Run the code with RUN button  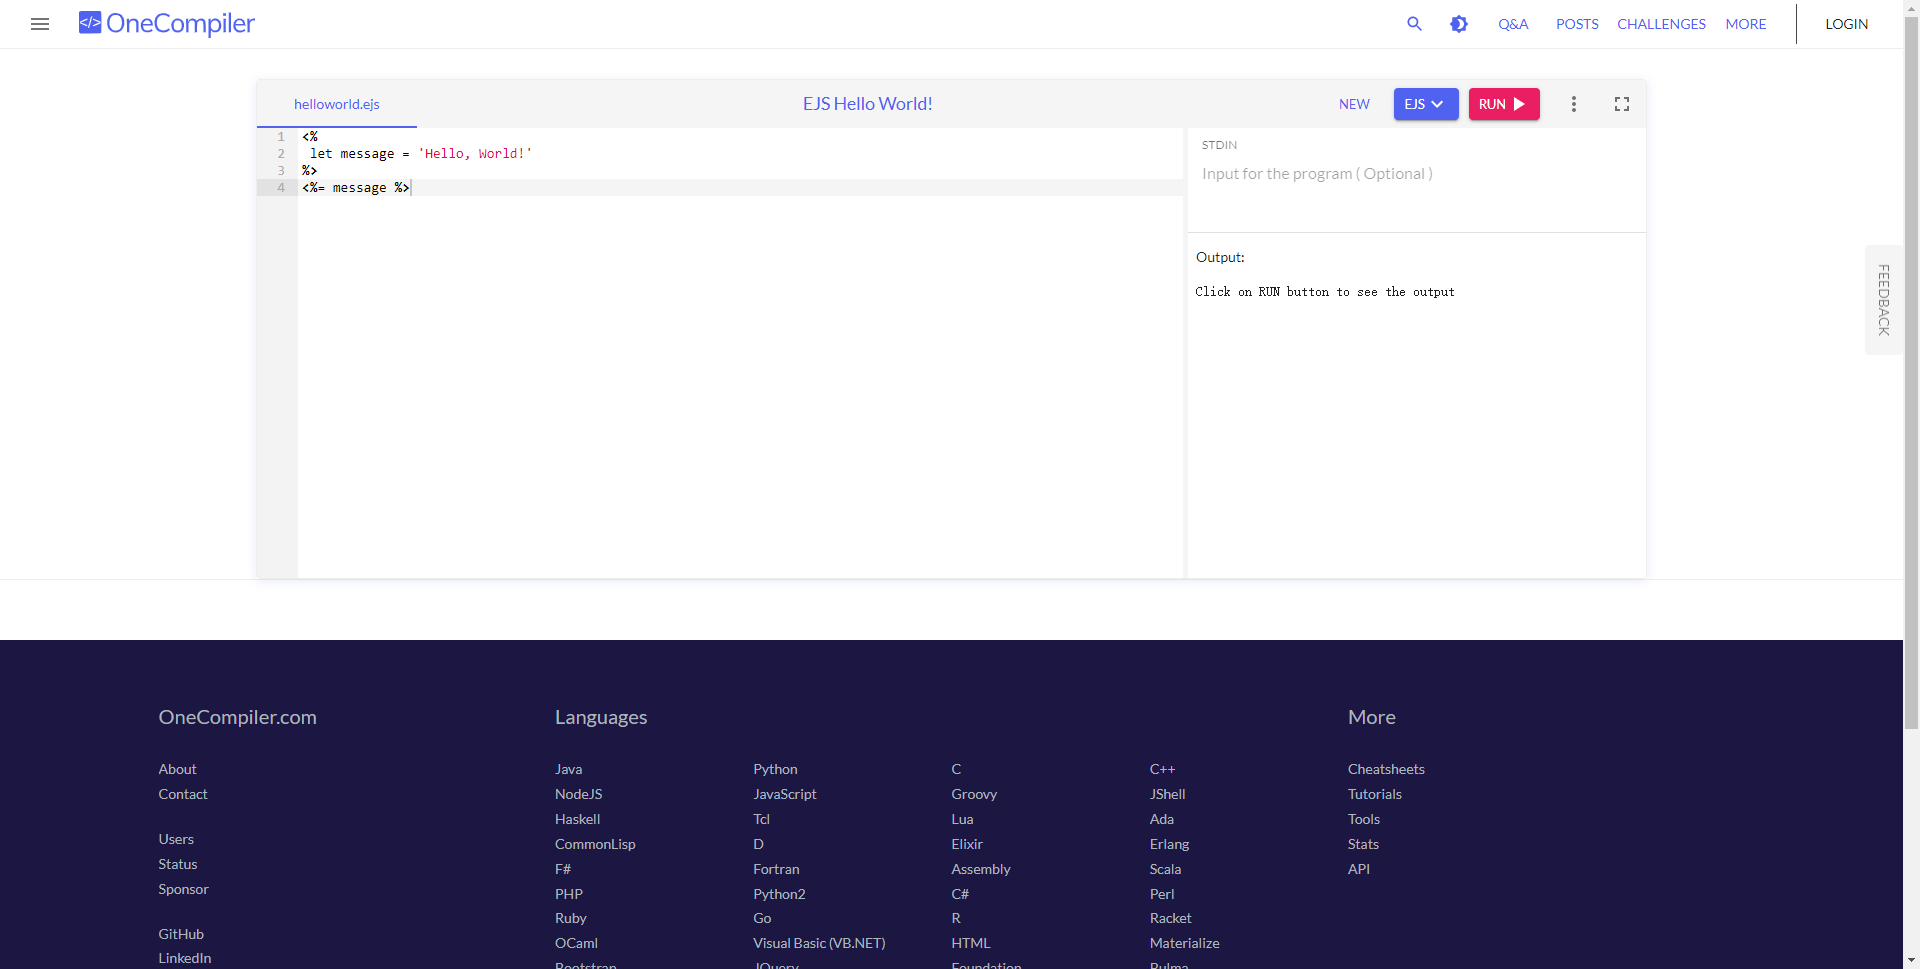coord(1503,104)
